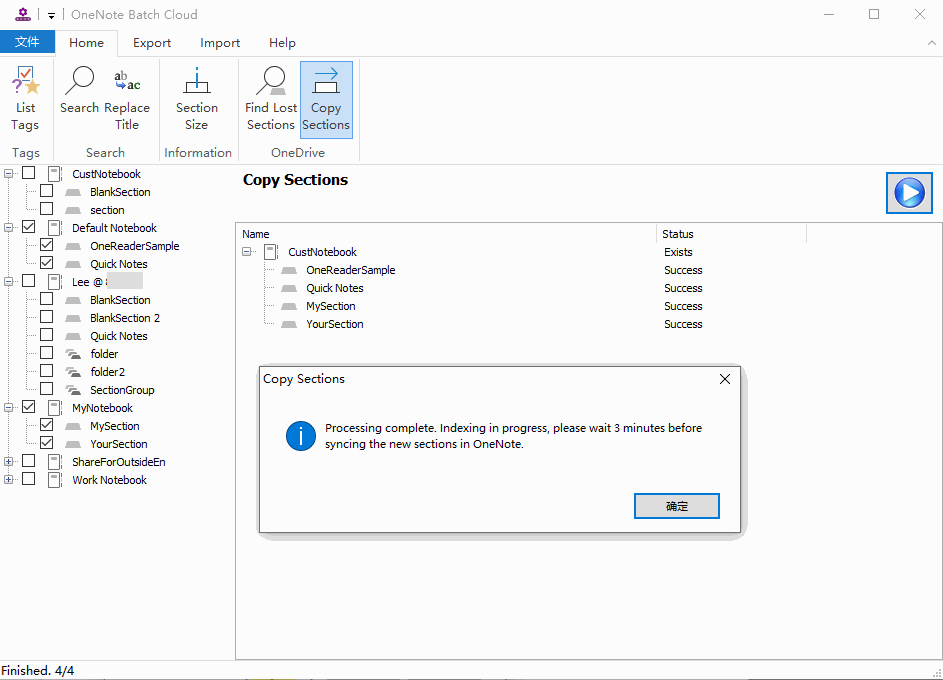Uncheck the OneReaderSample section checkbox
This screenshot has height=680, width=943.
tap(46, 245)
